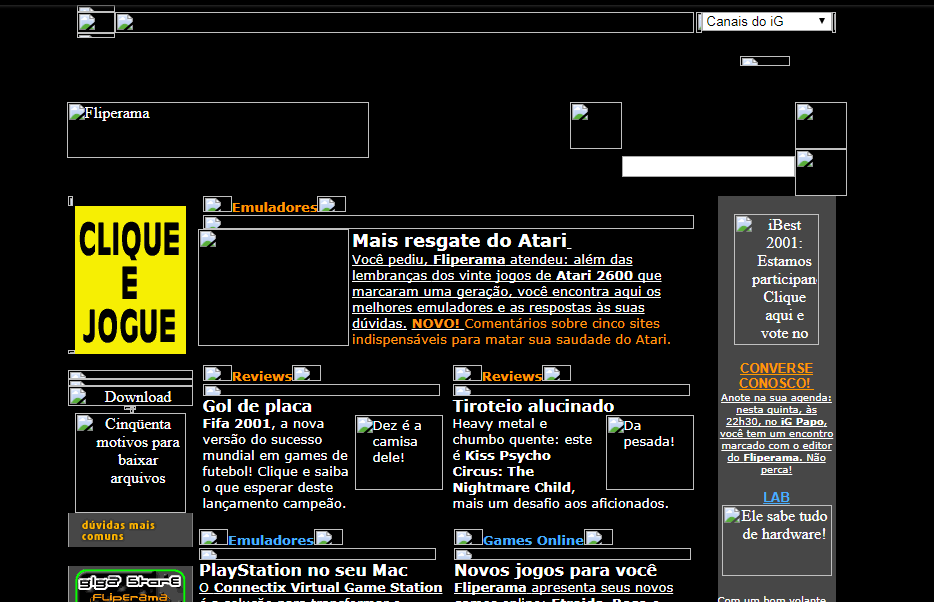Open the Tiroteio alucinado article title

click(x=533, y=406)
